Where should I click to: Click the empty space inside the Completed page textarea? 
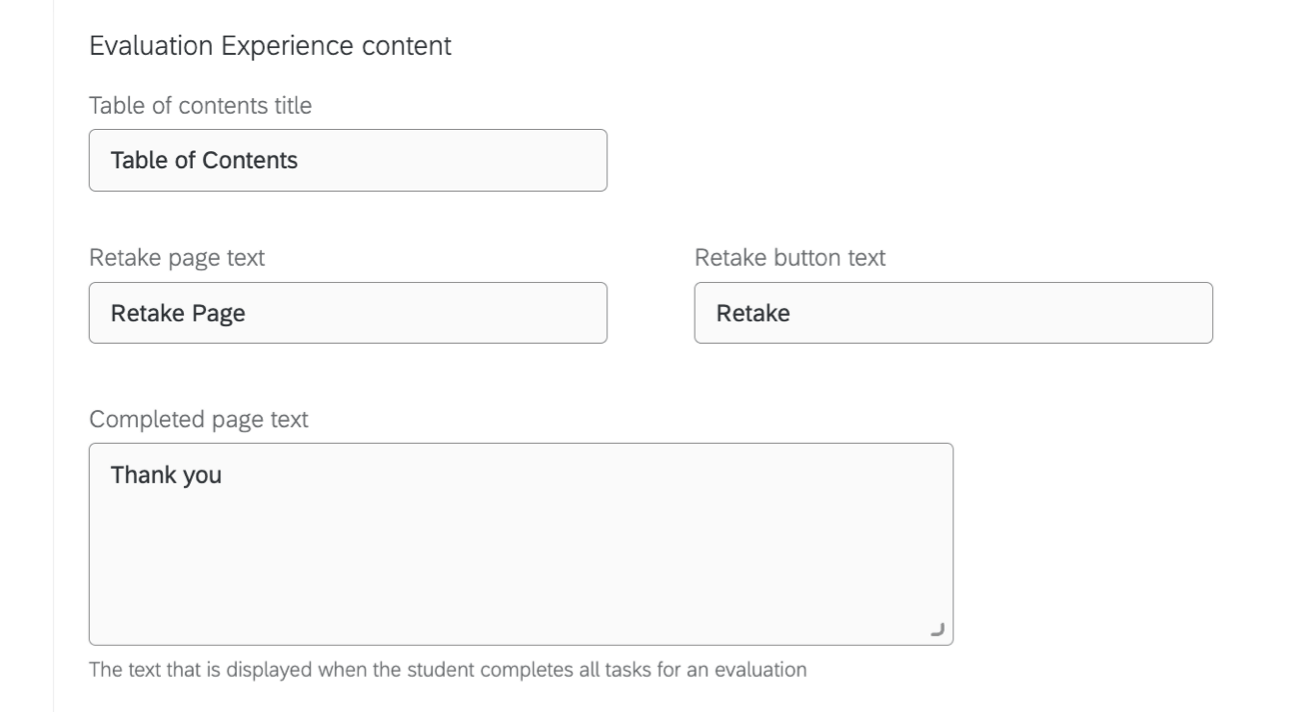point(520,570)
